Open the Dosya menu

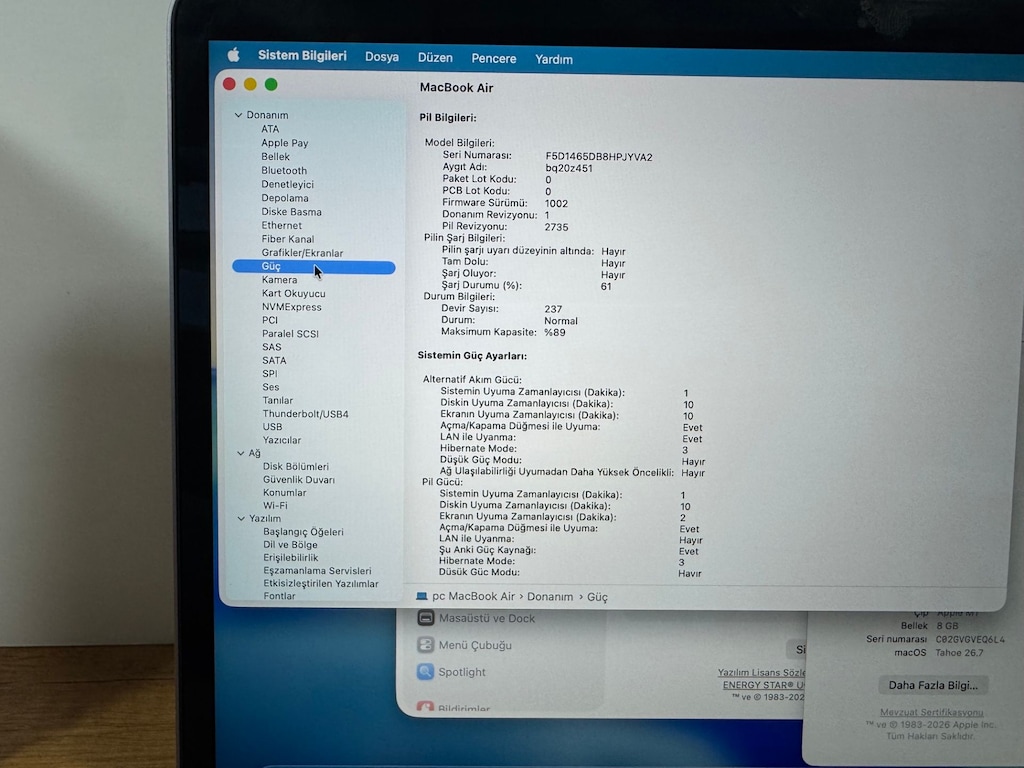(x=382, y=57)
